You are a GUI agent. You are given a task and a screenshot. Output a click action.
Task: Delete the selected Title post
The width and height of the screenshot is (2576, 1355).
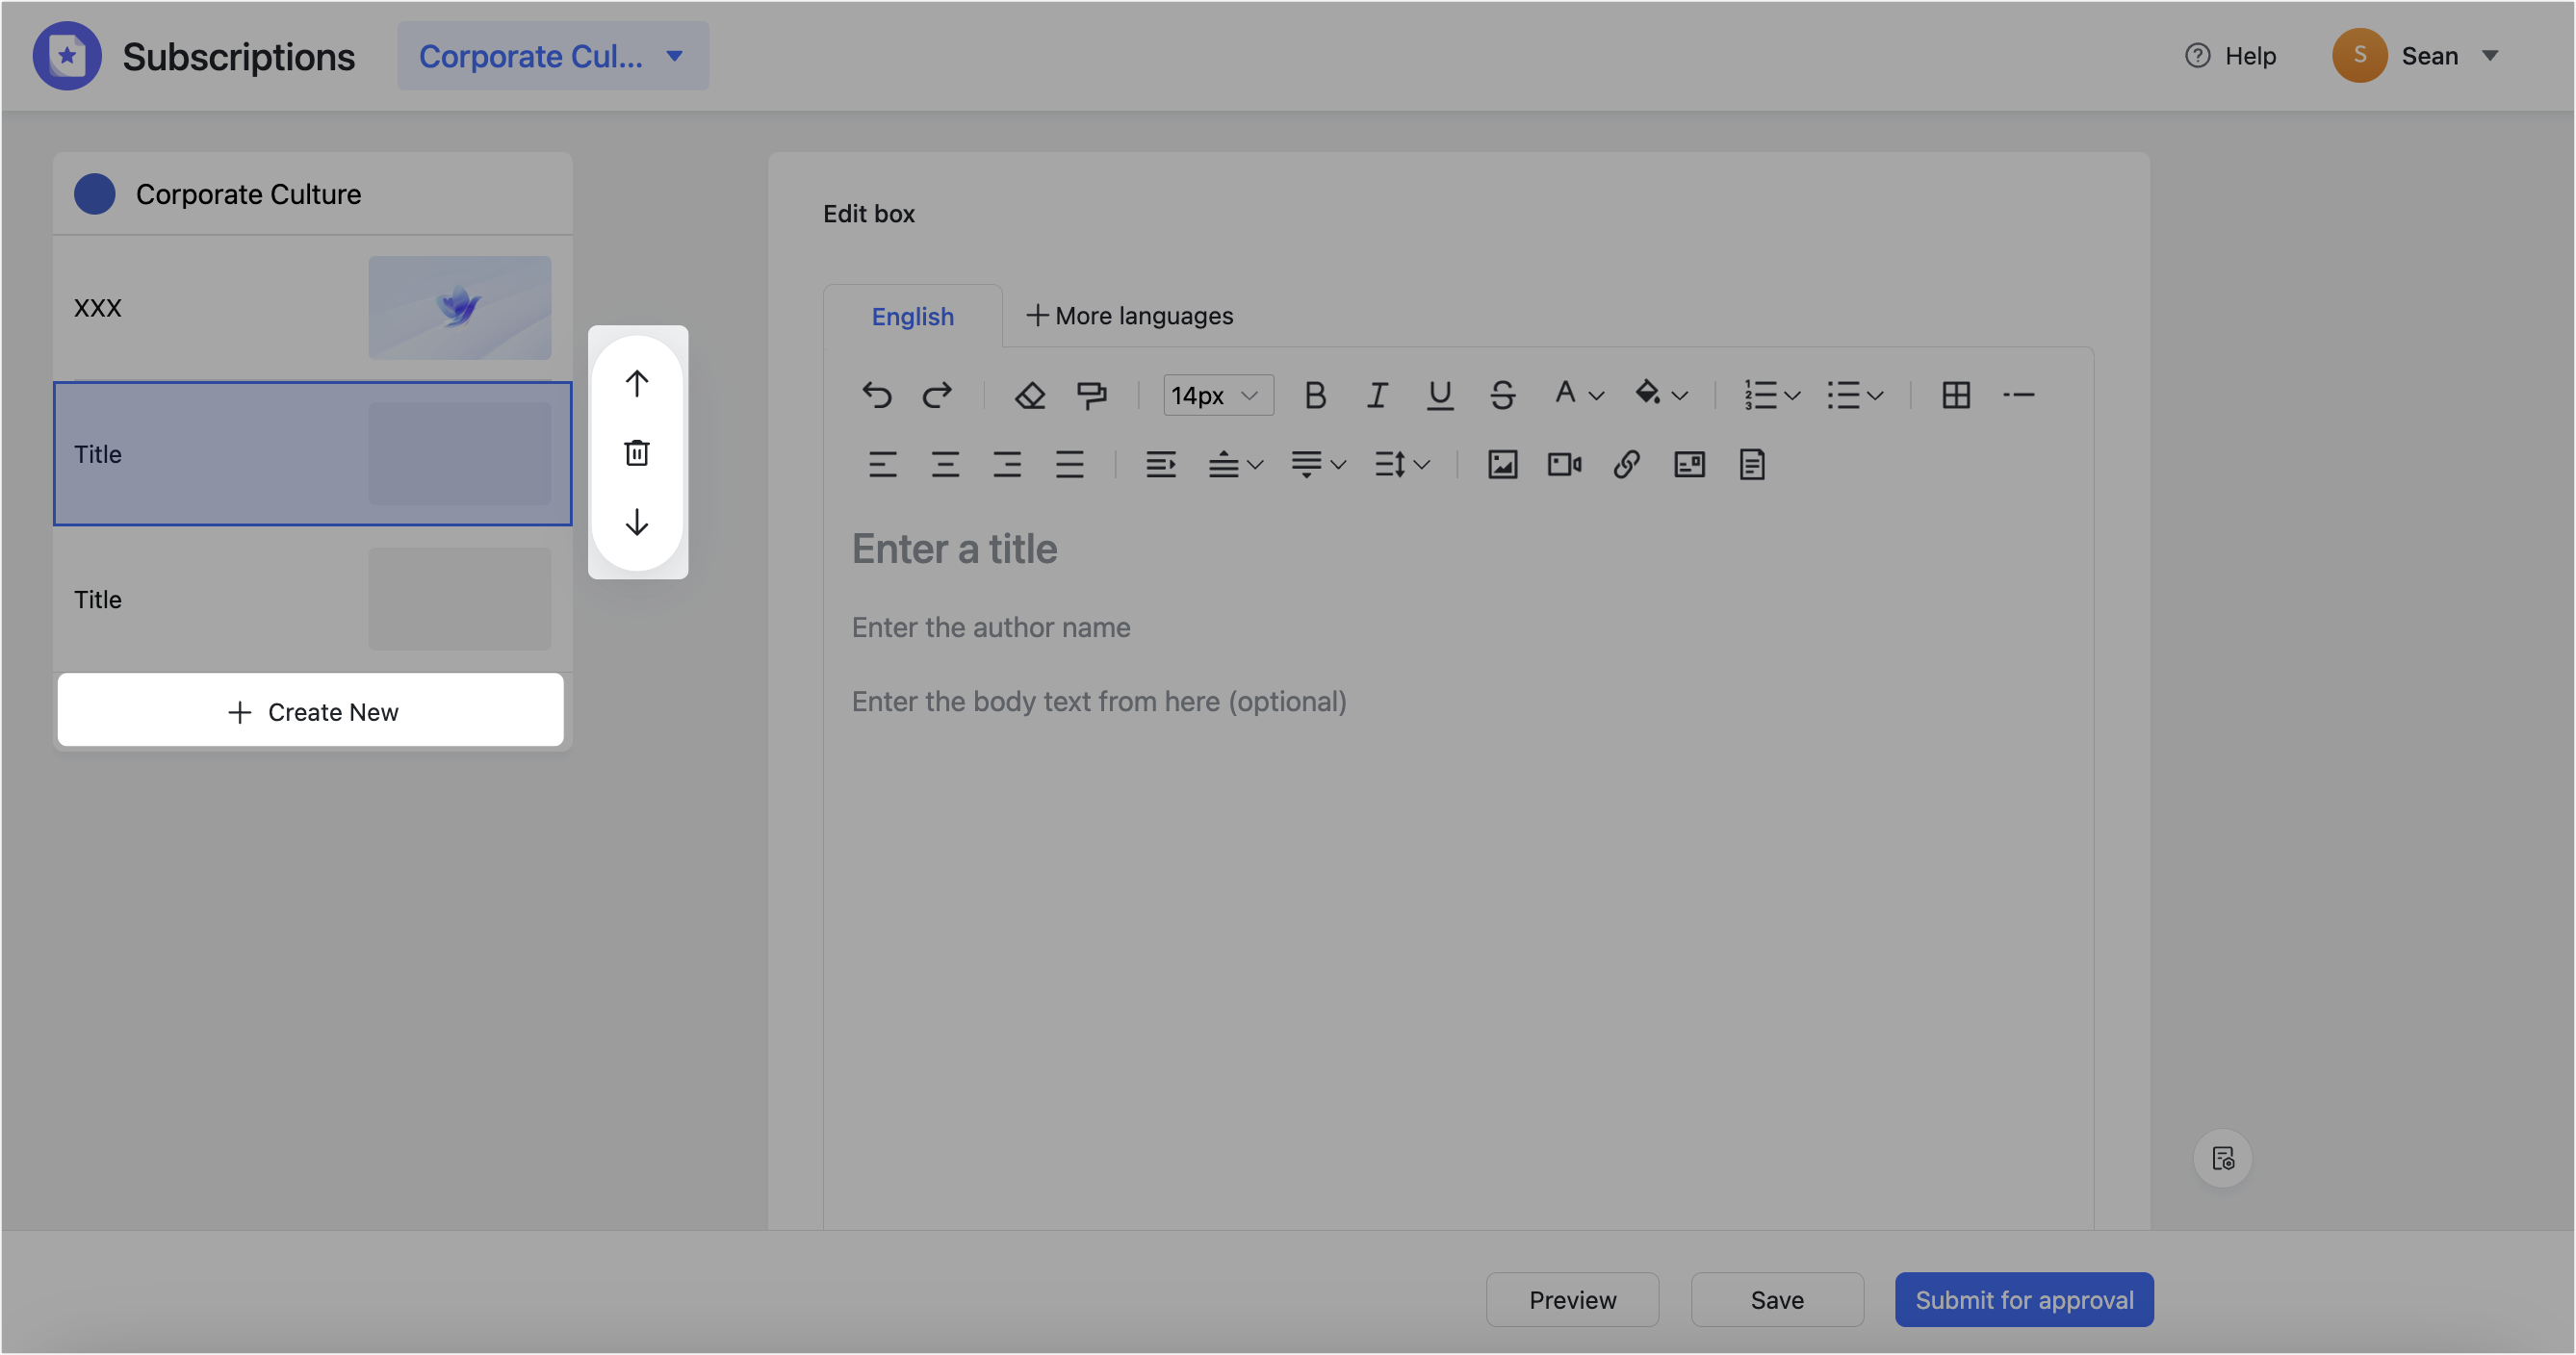pyautogui.click(x=637, y=452)
